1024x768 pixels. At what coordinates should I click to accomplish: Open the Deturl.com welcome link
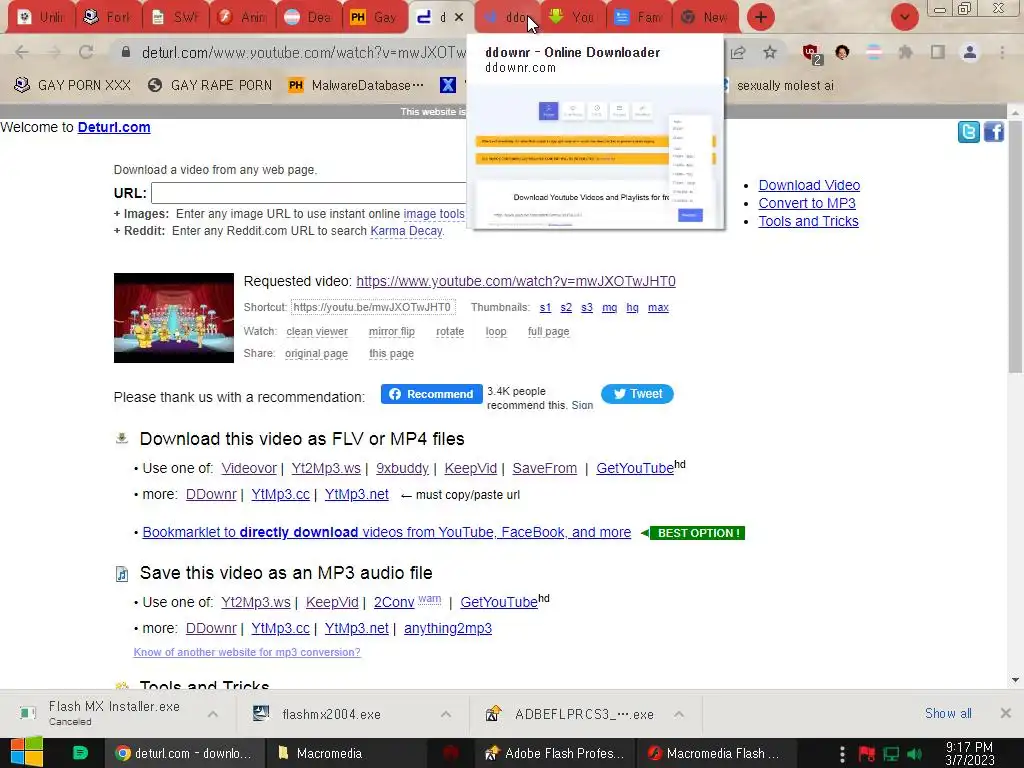coord(114,127)
